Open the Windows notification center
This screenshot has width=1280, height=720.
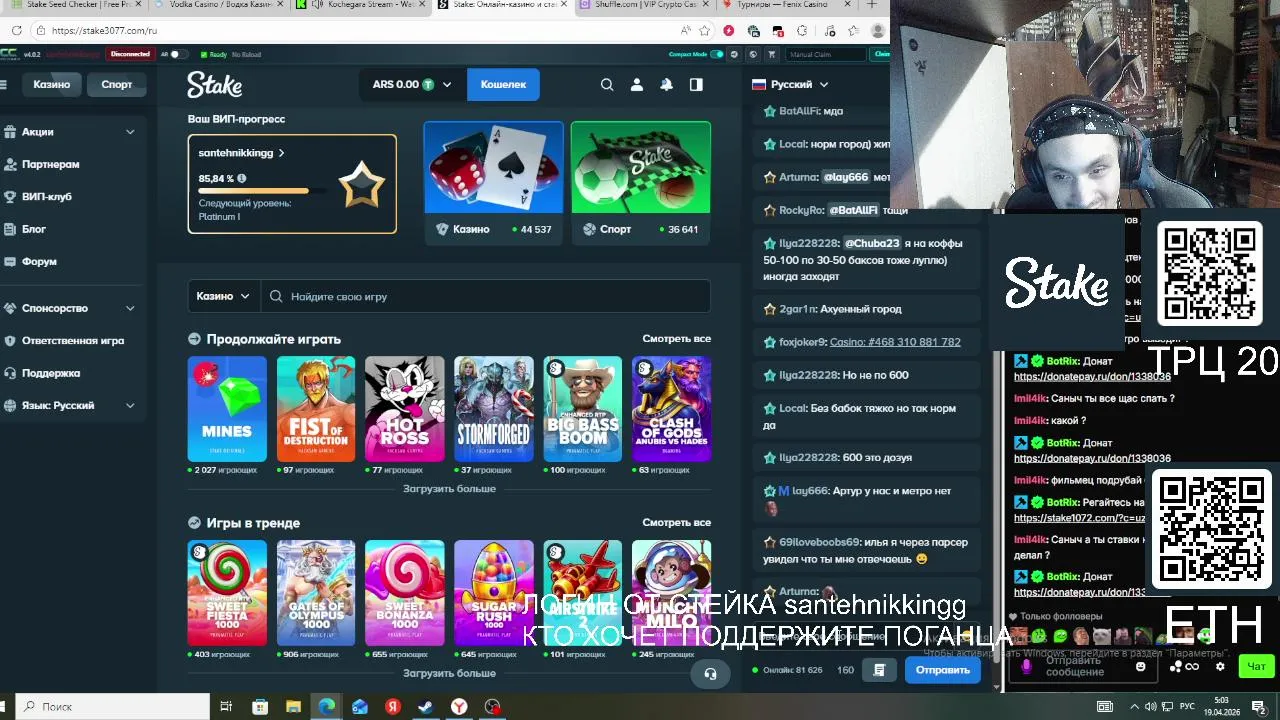point(1259,707)
